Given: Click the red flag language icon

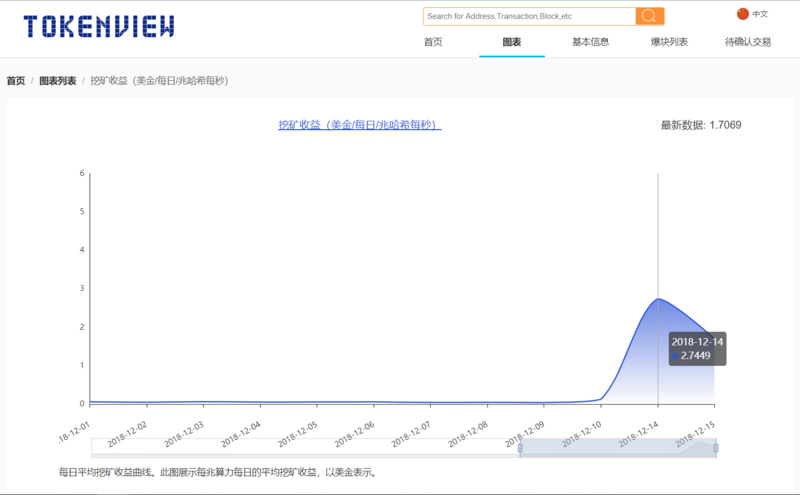Looking at the screenshot, I should [x=742, y=14].
